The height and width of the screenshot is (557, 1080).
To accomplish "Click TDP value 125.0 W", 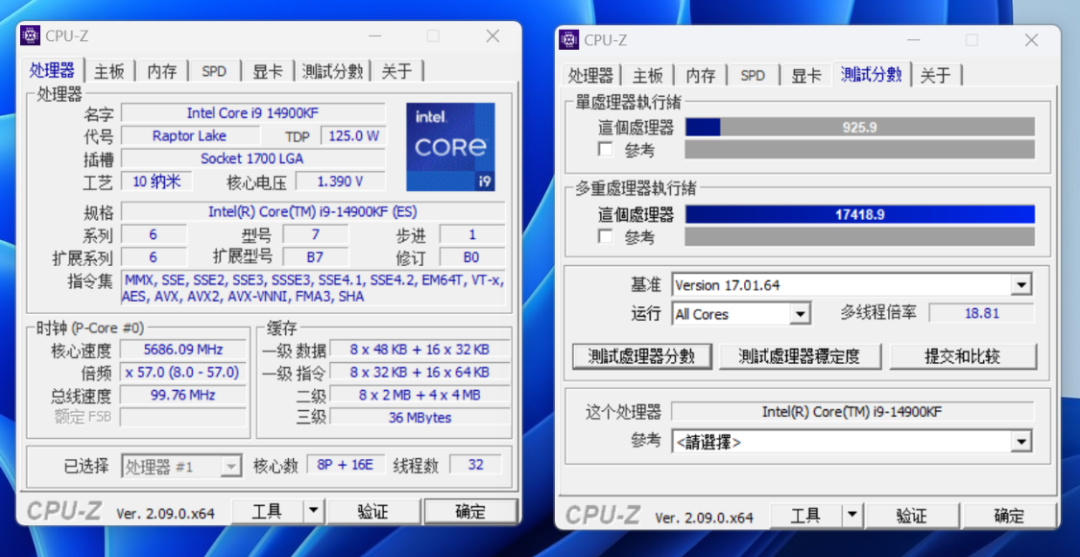I will (353, 136).
